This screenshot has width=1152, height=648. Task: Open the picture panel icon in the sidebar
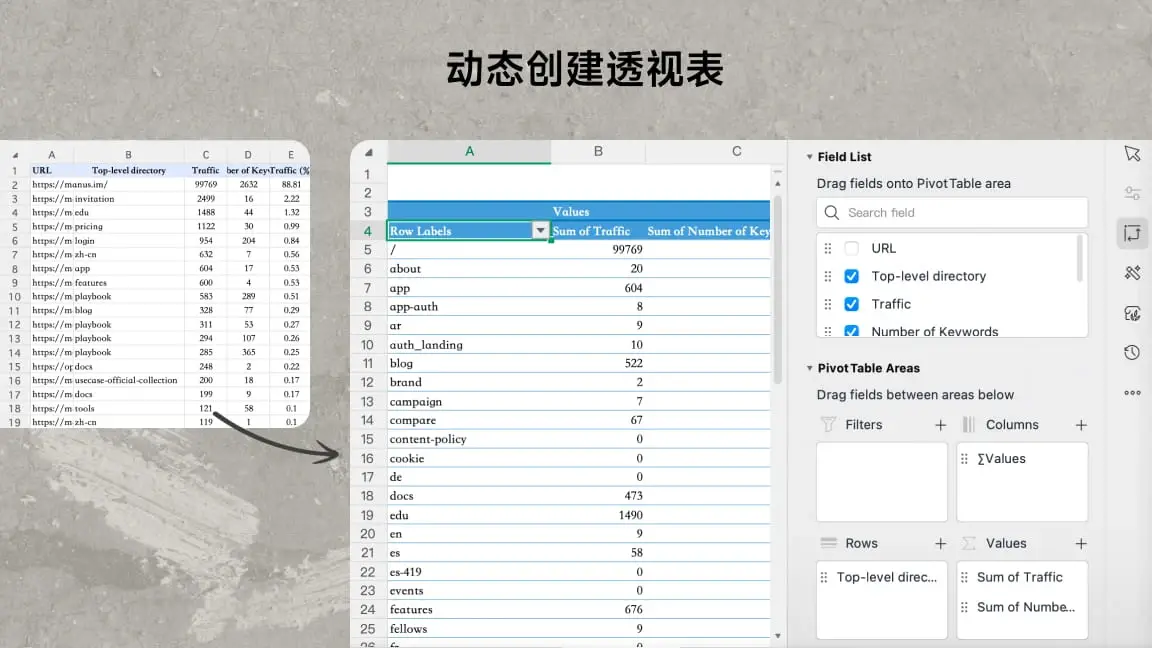tap(1132, 314)
